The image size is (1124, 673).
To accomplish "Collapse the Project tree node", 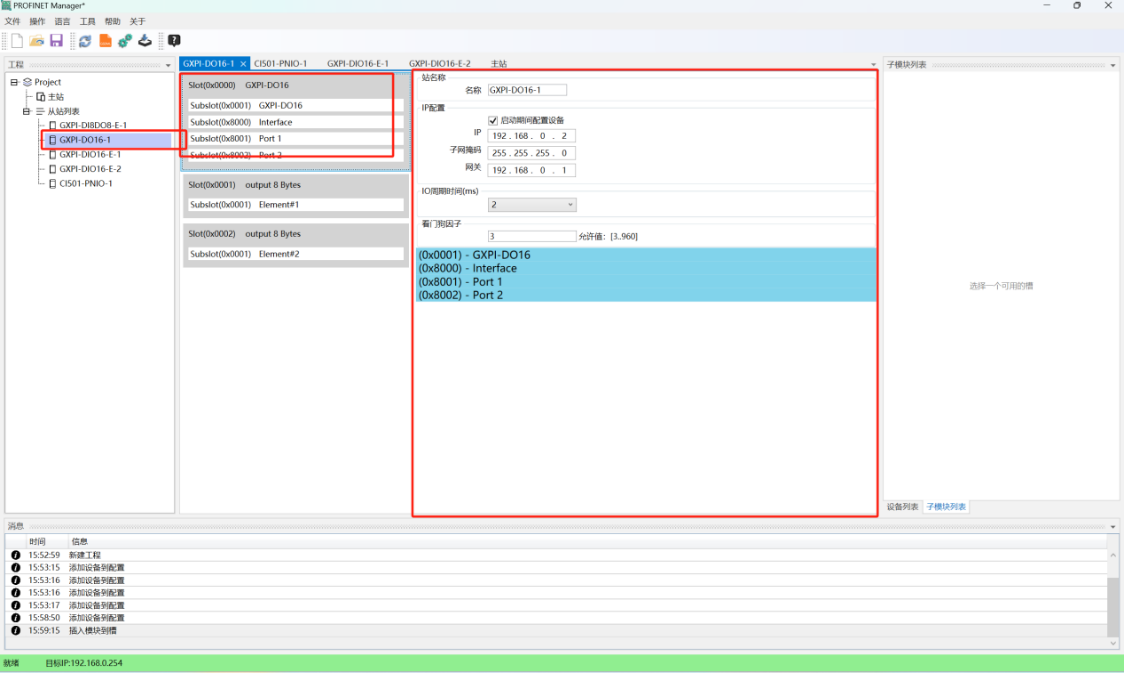I will click(14, 82).
